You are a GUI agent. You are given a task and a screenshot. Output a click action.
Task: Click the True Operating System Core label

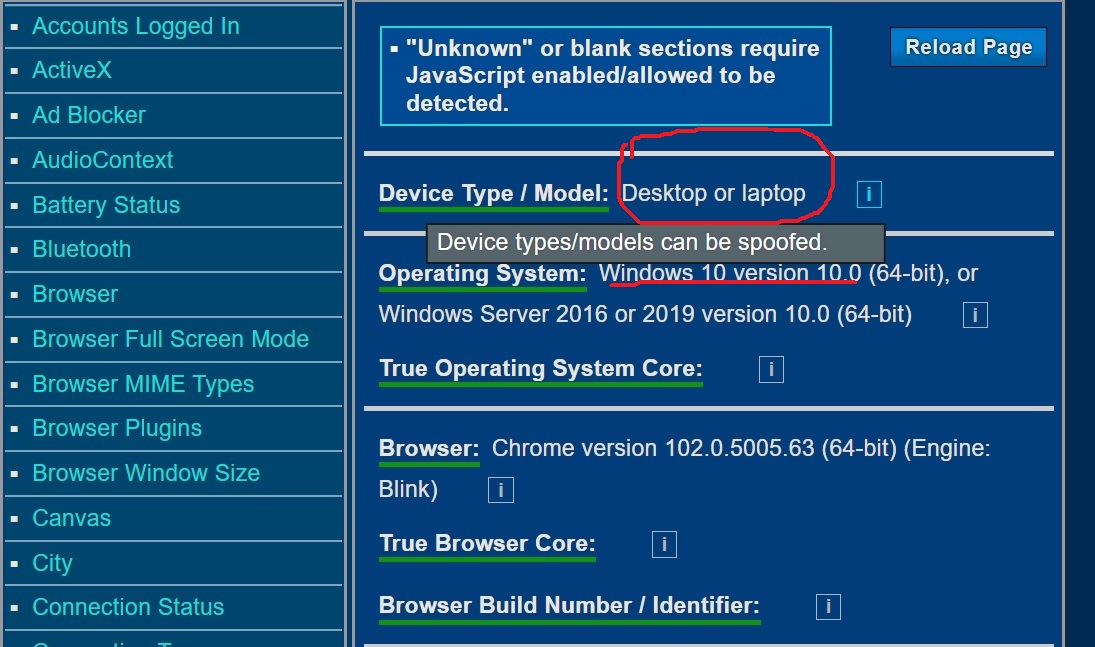(541, 369)
